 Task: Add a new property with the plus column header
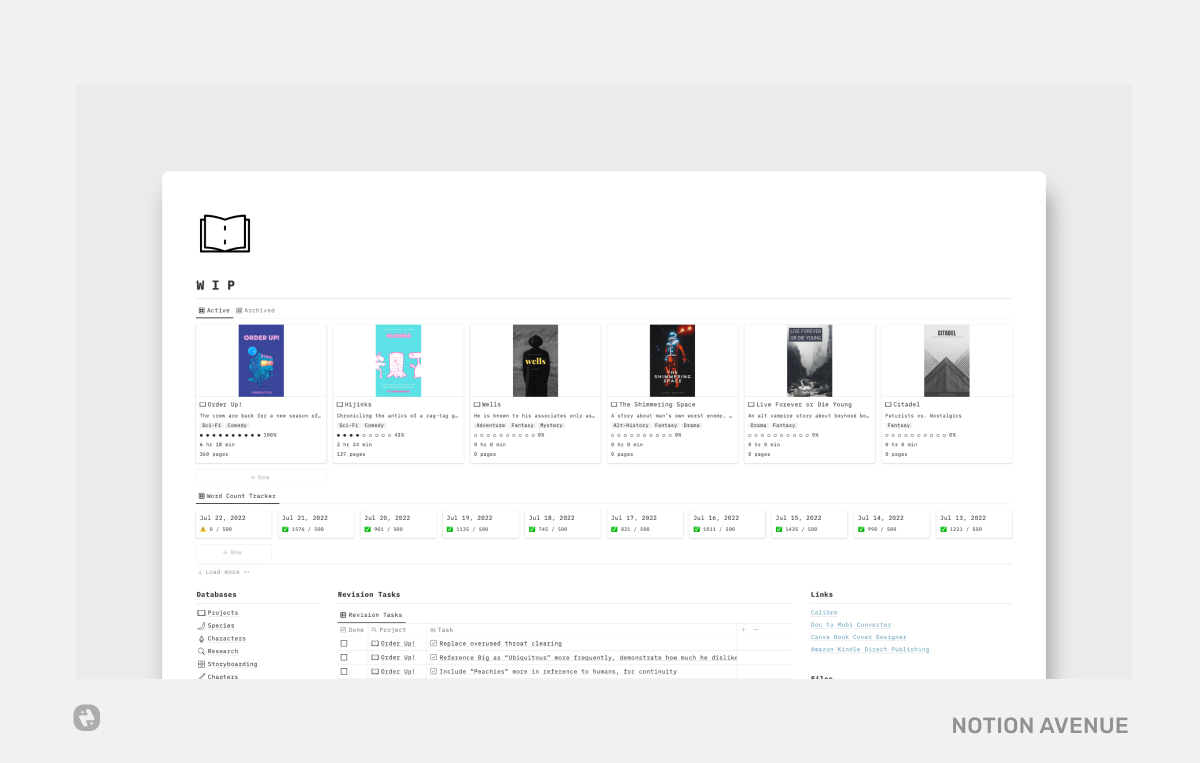point(742,630)
